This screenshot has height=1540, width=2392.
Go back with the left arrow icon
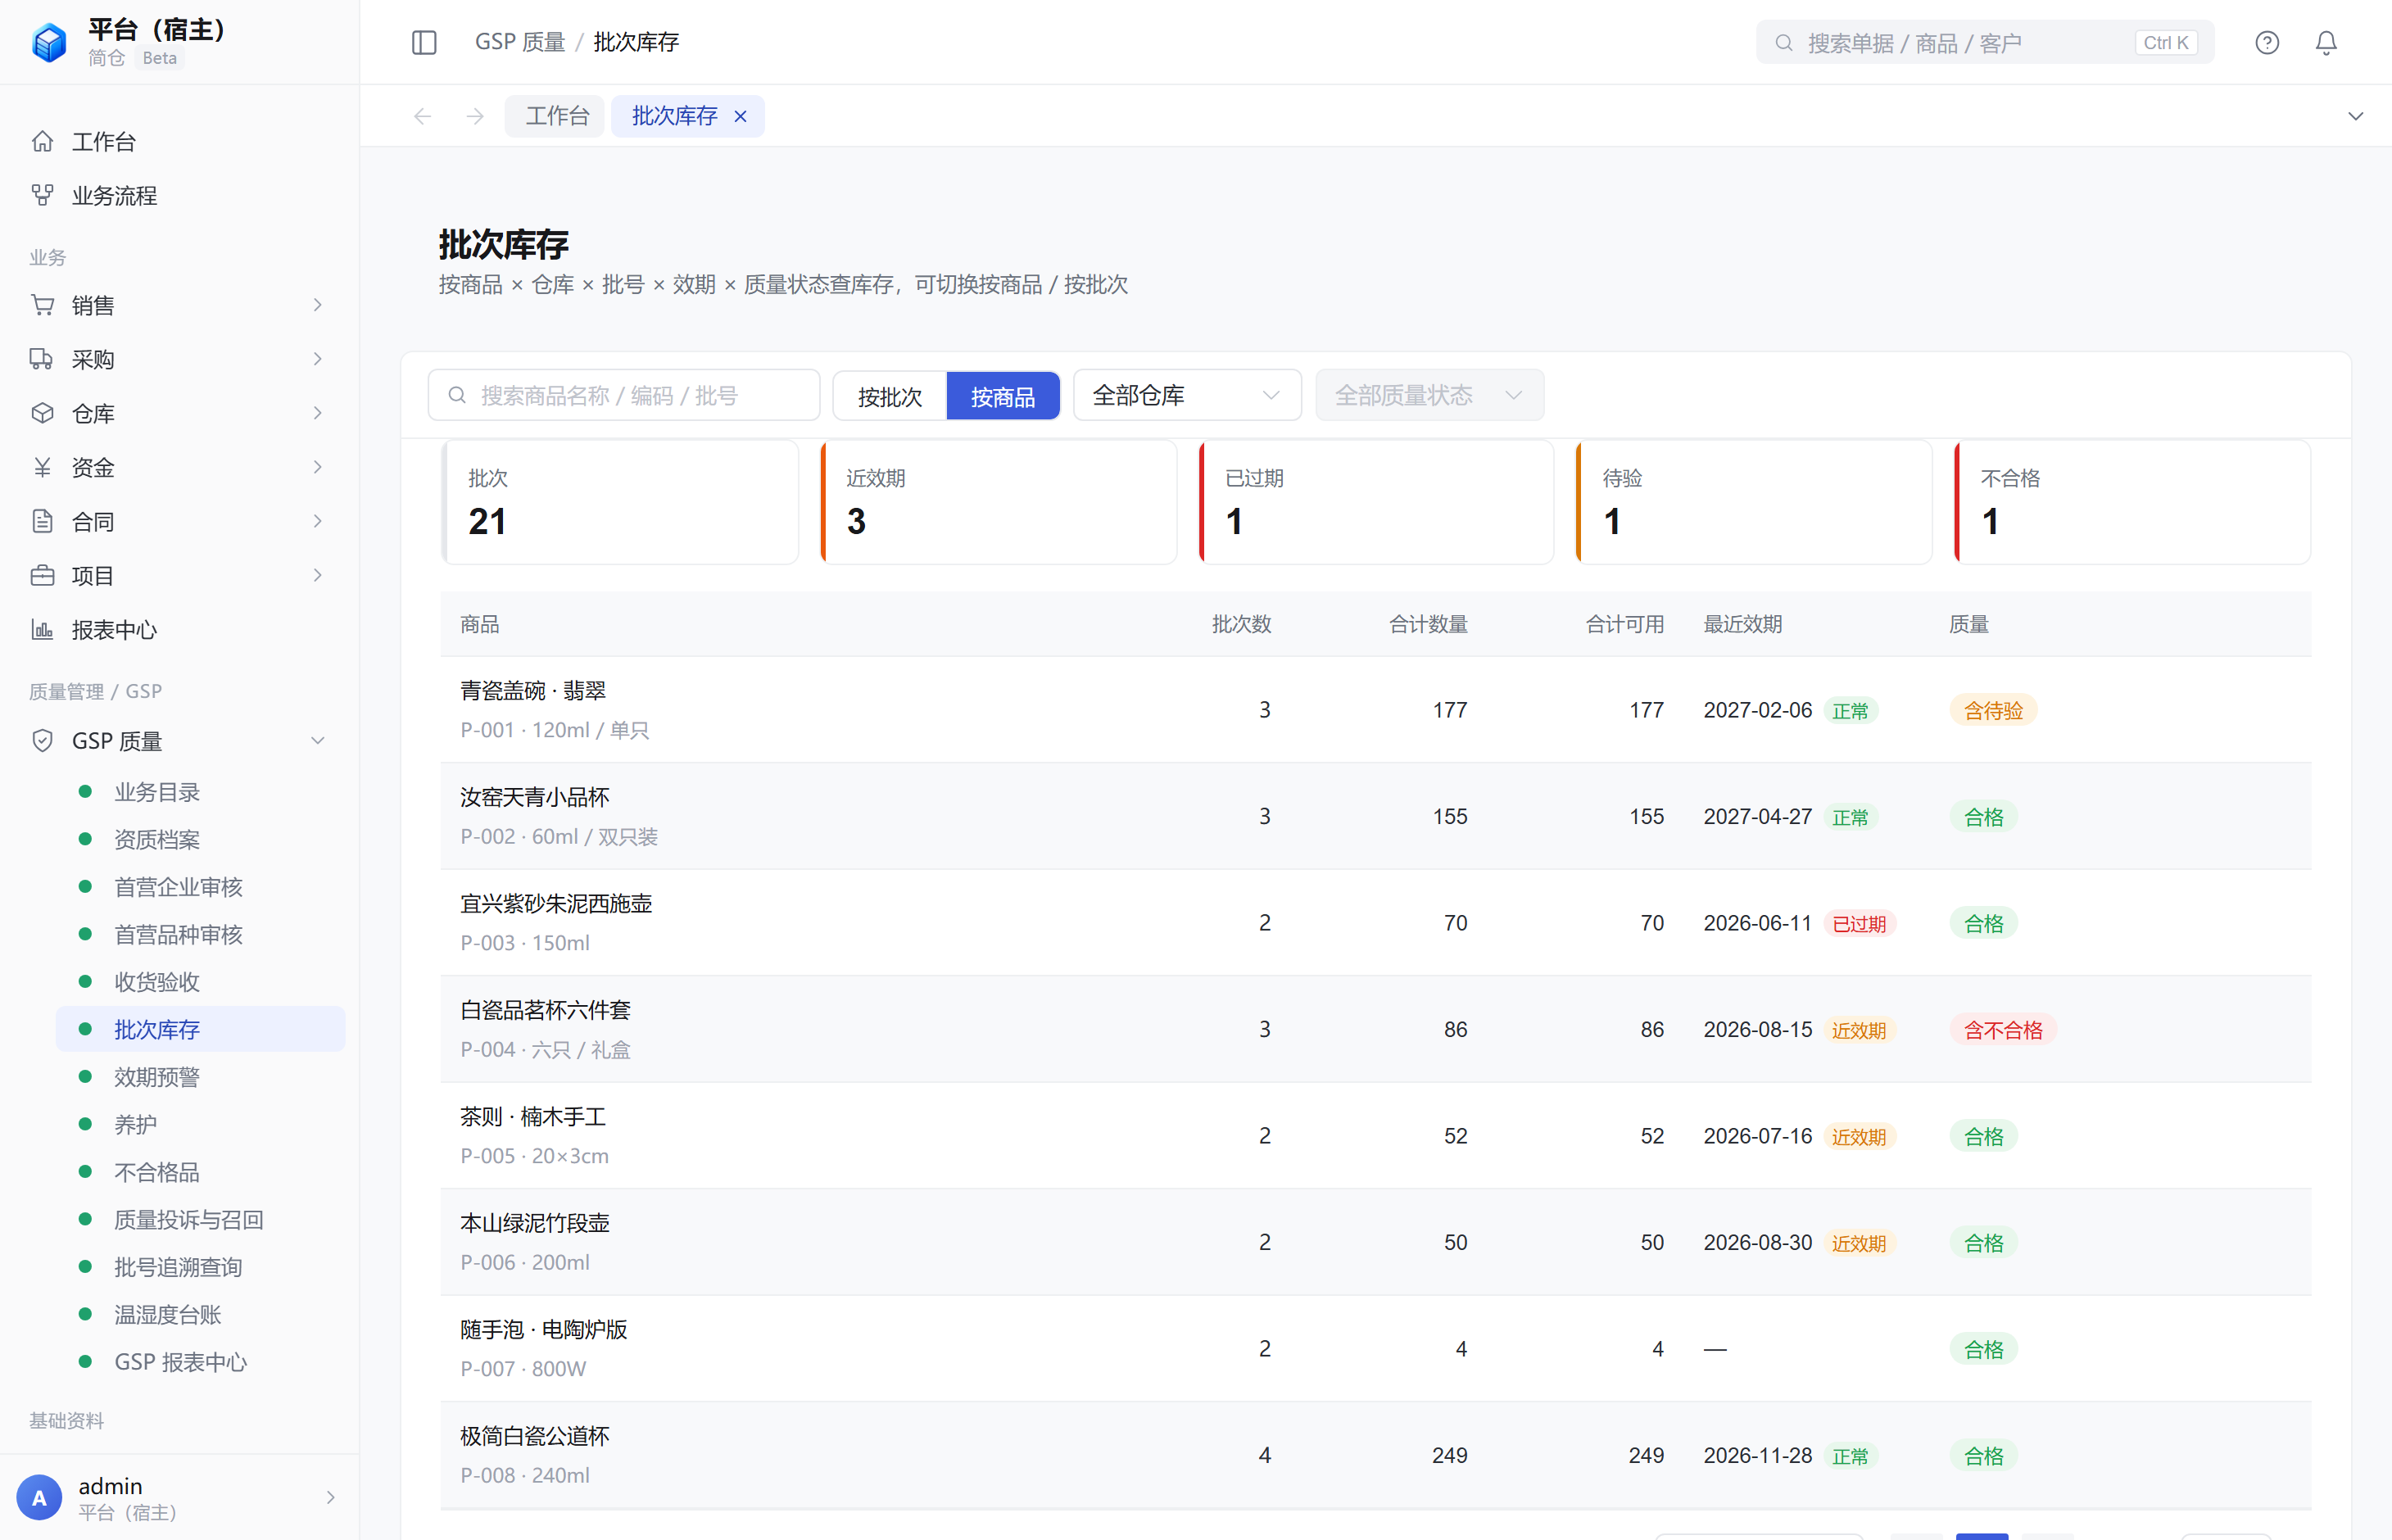[423, 116]
